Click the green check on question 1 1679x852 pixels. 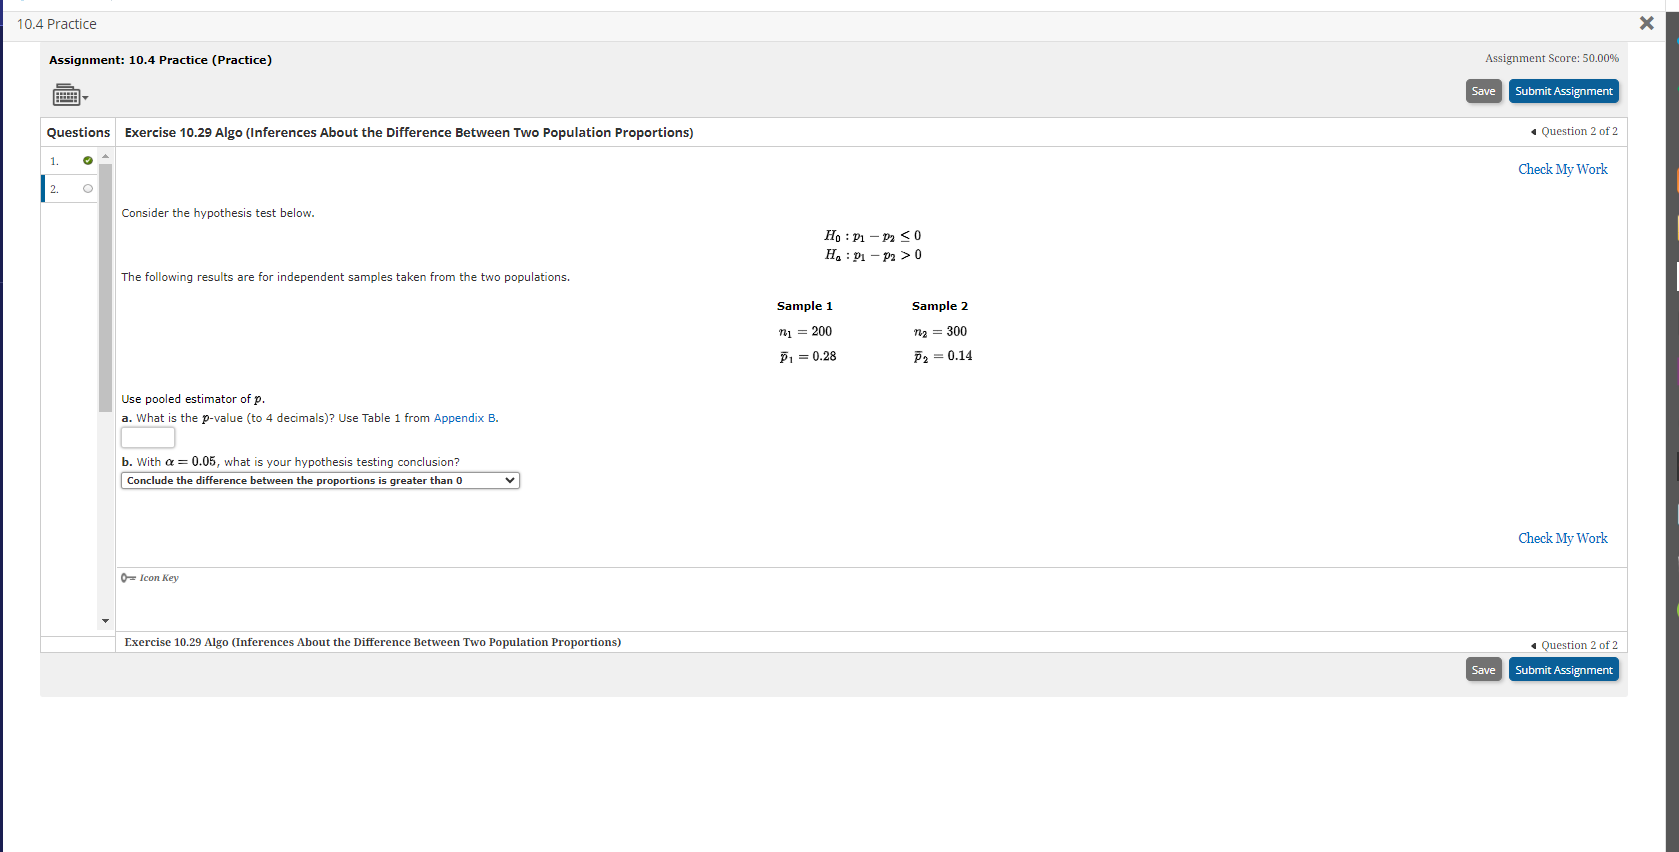(x=88, y=160)
